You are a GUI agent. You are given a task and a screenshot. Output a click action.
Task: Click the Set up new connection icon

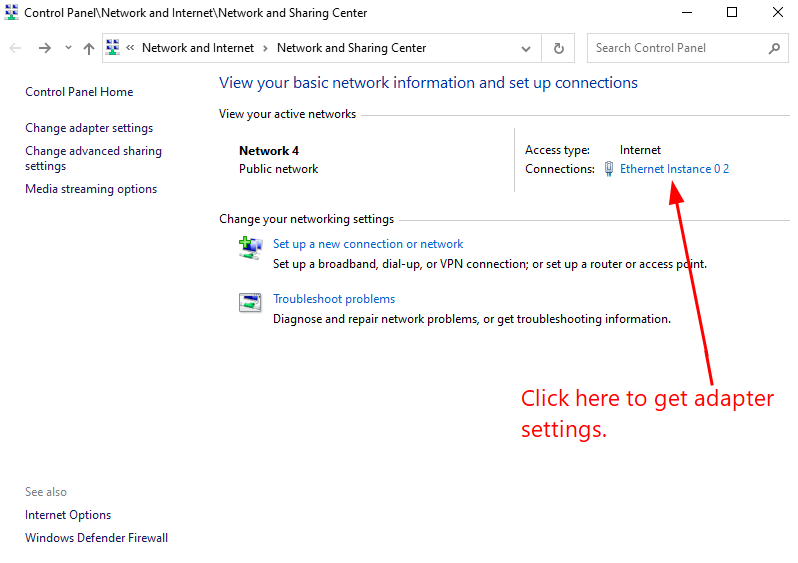click(250, 247)
